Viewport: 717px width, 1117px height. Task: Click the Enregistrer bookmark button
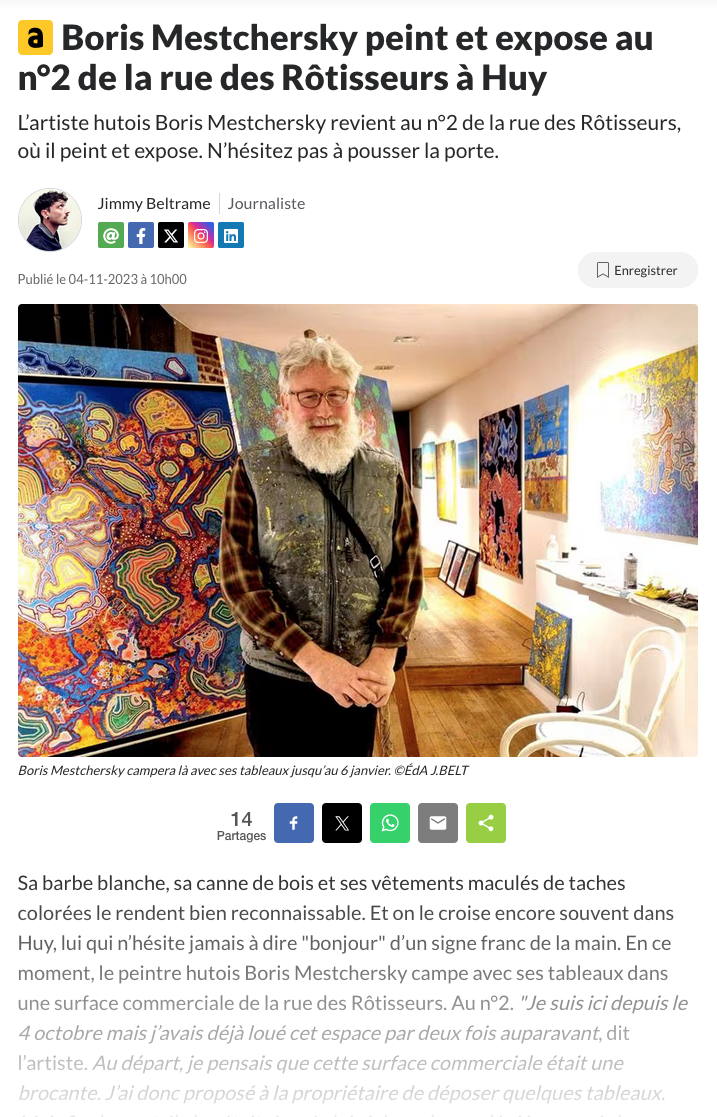click(x=637, y=270)
